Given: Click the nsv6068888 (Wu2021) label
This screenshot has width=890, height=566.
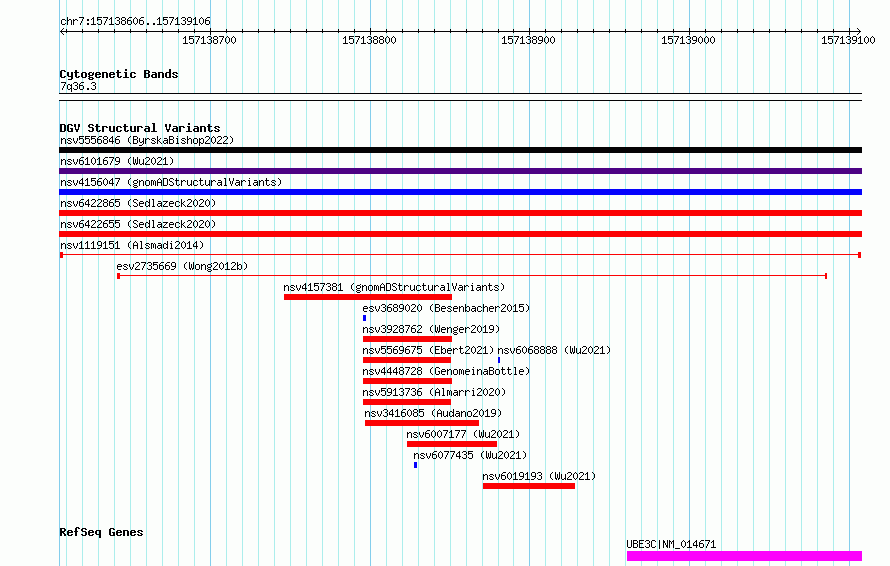Looking at the screenshot, I should 554,350.
